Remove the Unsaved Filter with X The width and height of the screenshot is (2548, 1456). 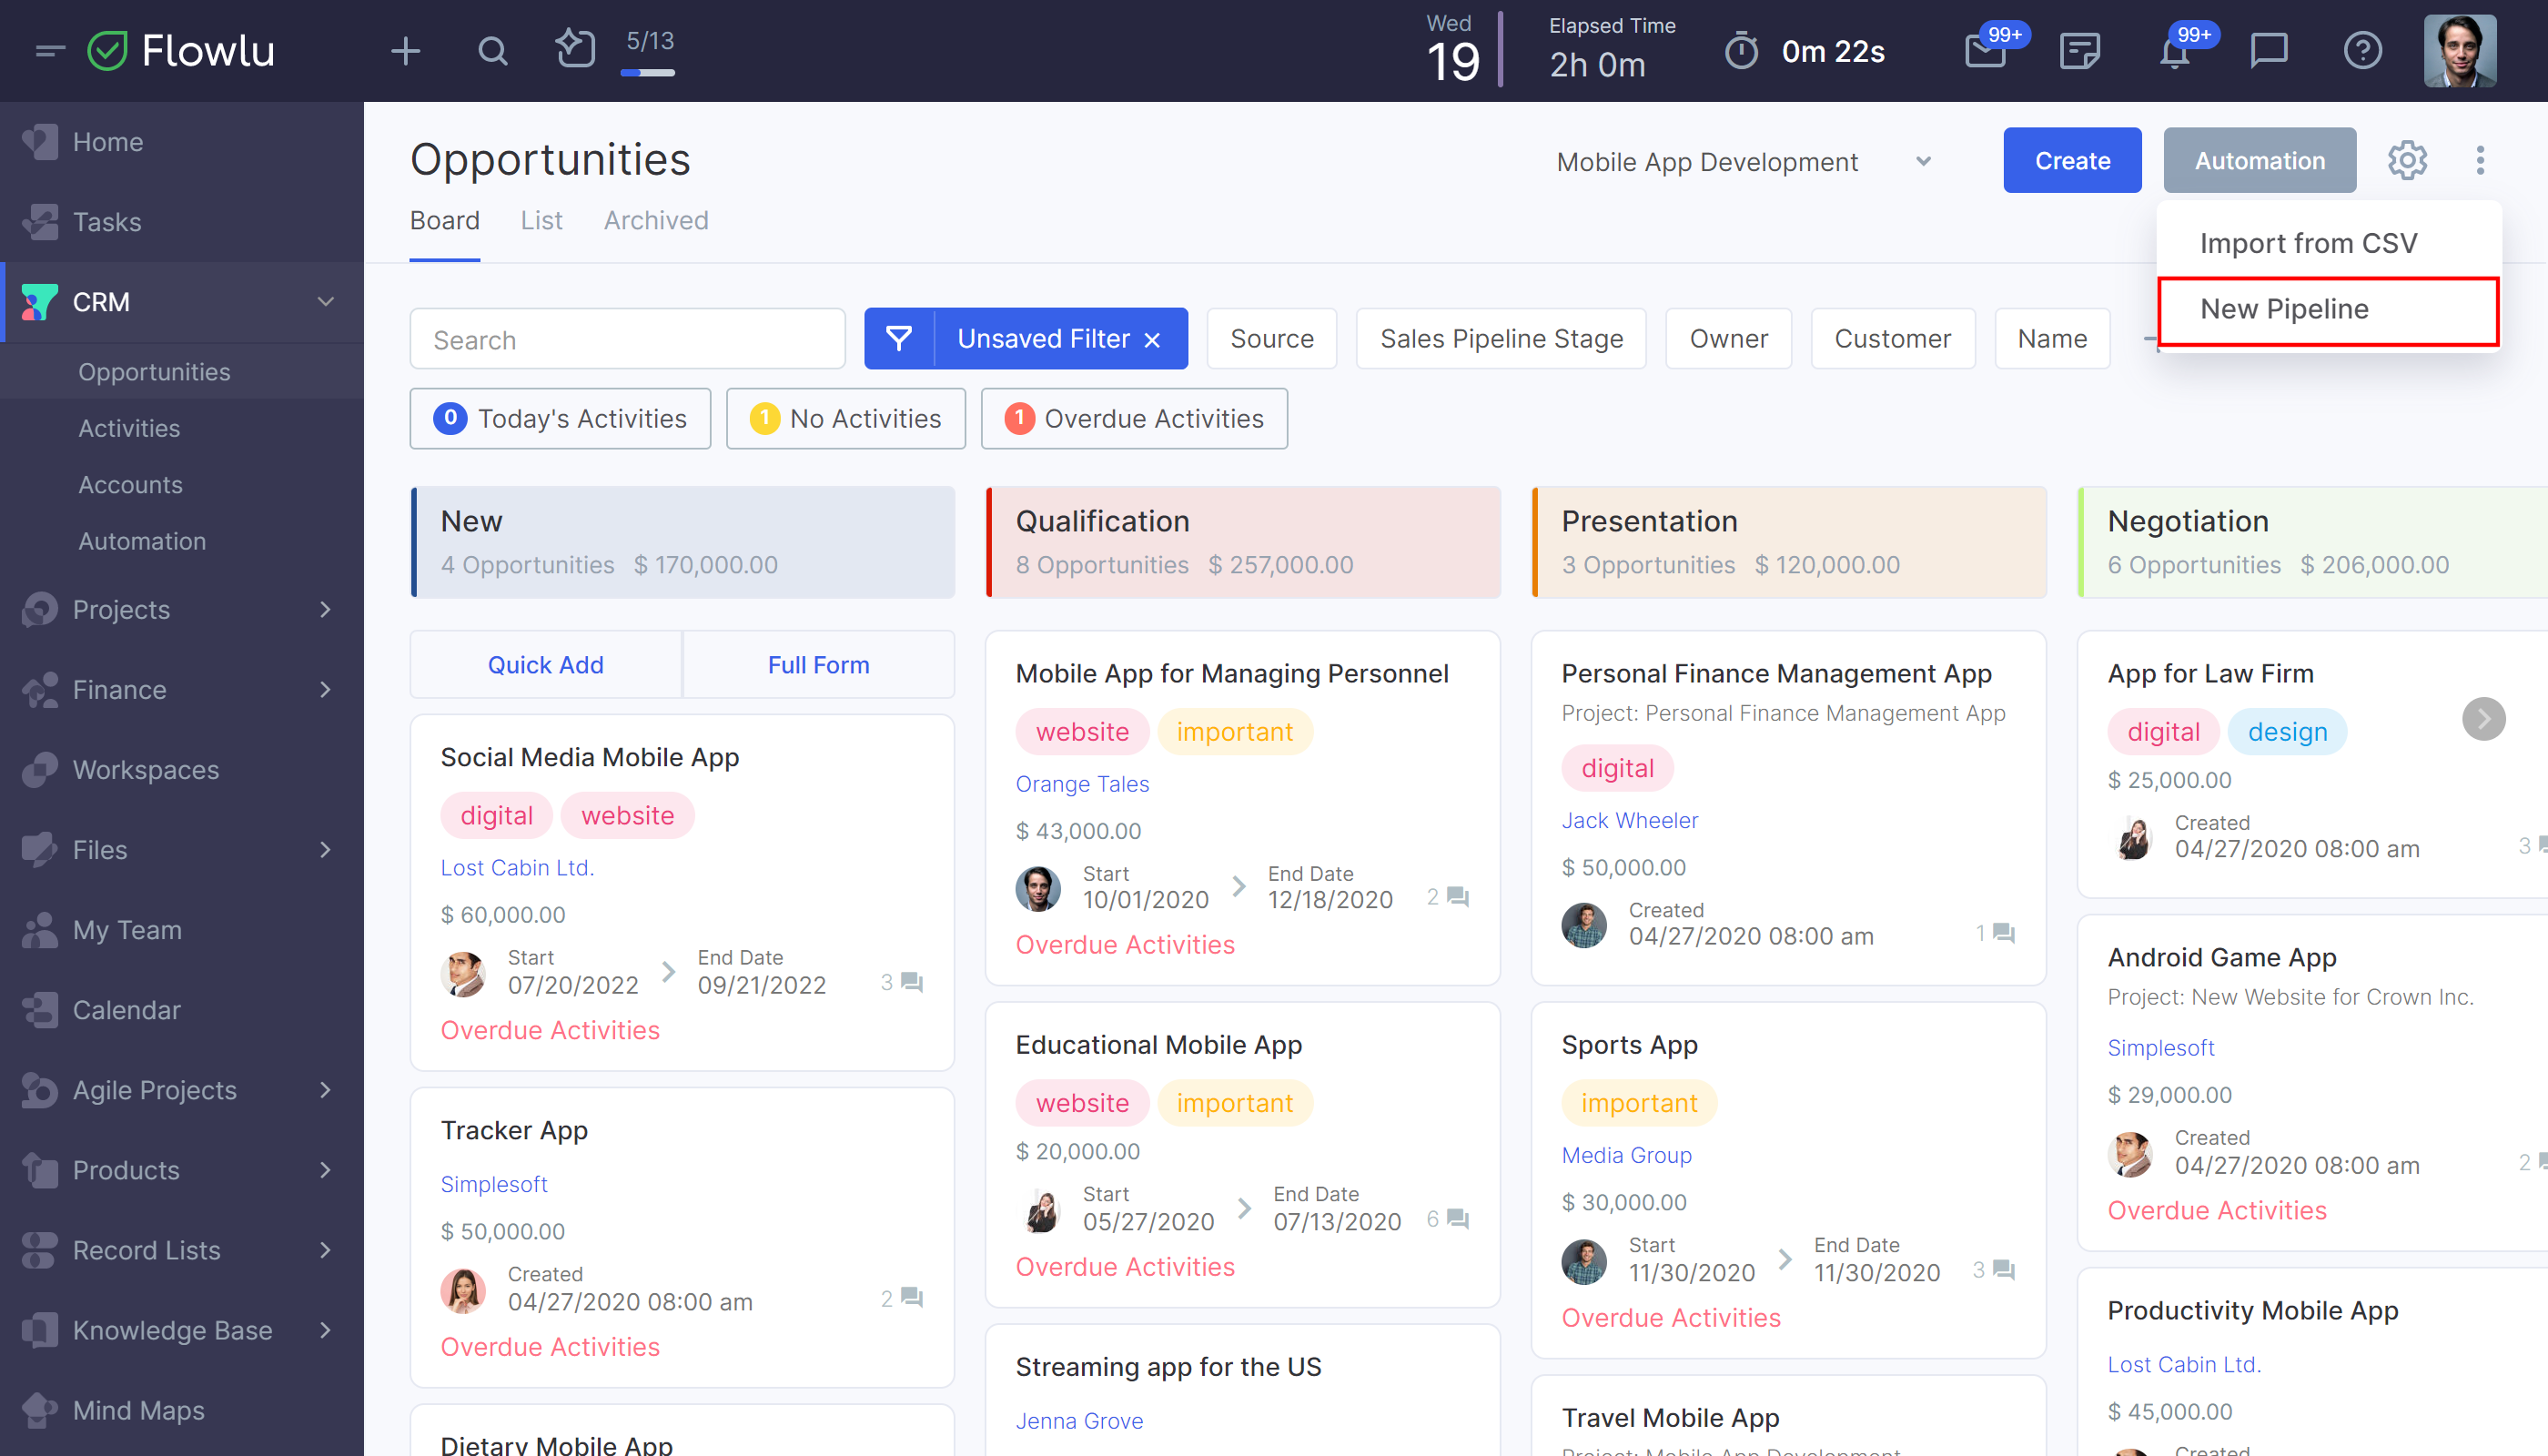(1152, 340)
